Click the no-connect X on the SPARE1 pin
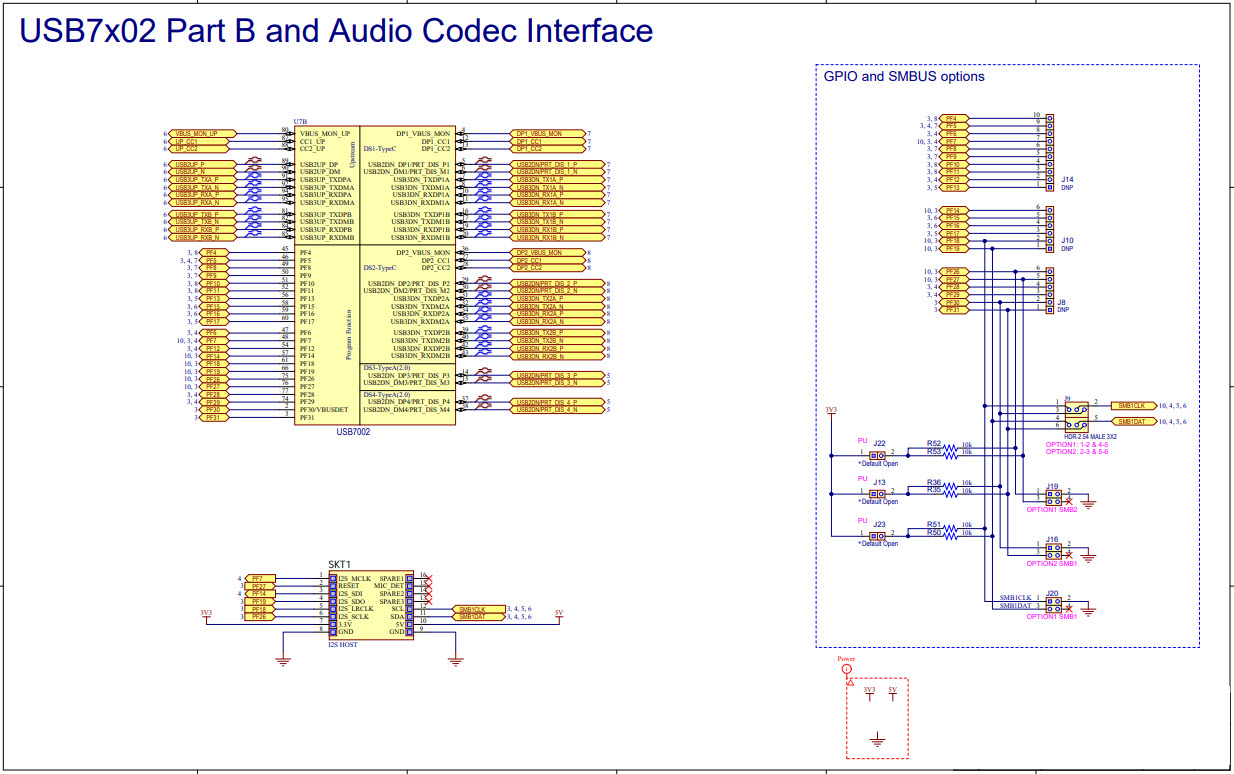Image resolution: width=1234 pixels, height=774 pixels. 427,578
